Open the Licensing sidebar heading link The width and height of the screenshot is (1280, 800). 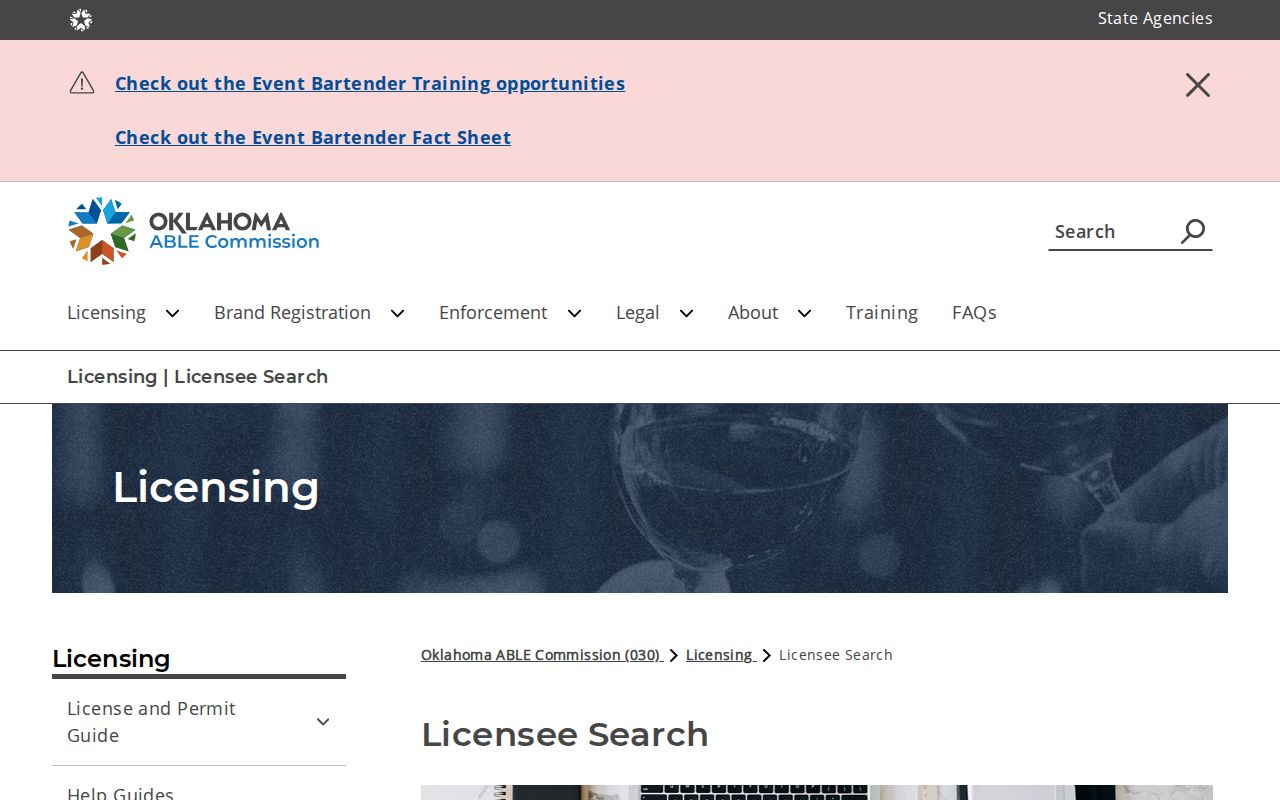111,658
